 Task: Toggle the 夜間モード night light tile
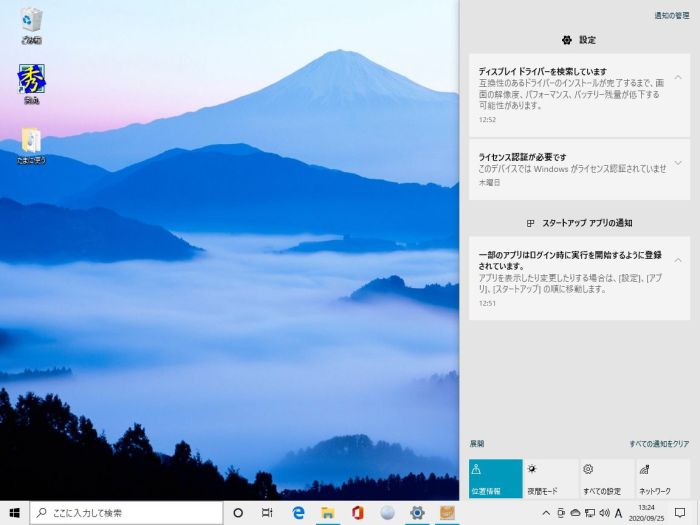coord(551,479)
